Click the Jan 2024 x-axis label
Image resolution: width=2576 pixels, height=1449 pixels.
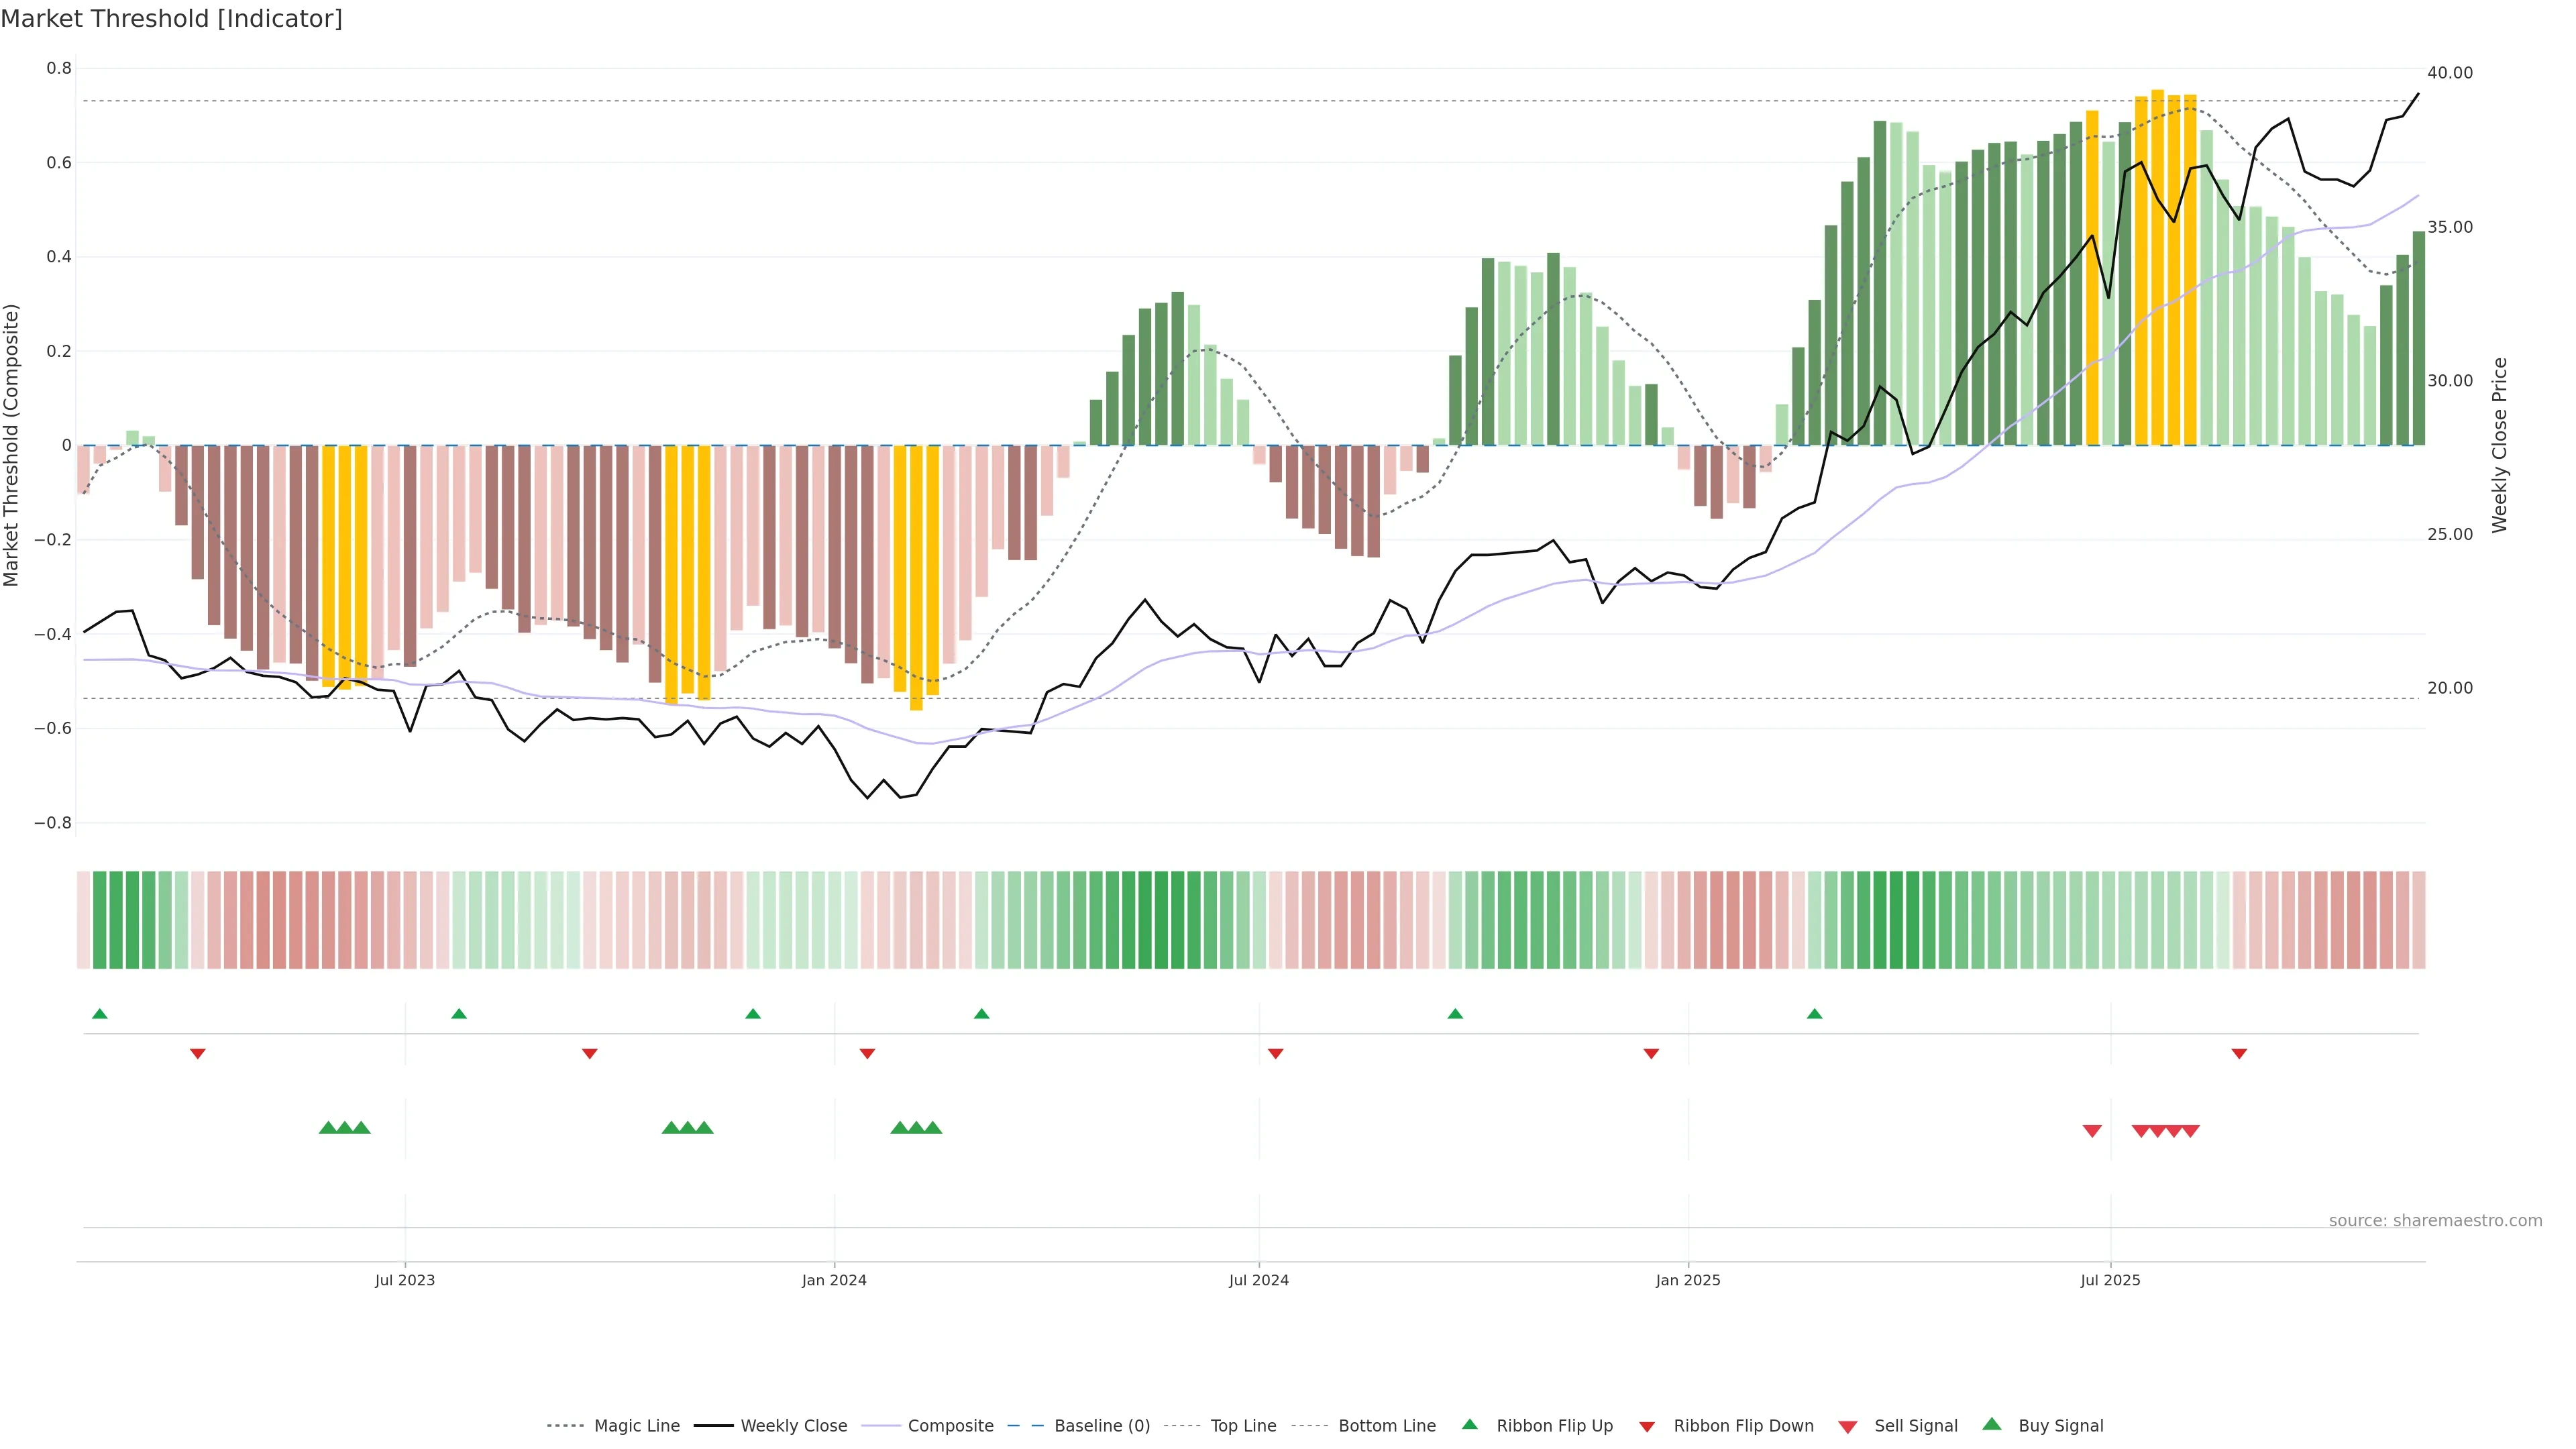tap(834, 1280)
